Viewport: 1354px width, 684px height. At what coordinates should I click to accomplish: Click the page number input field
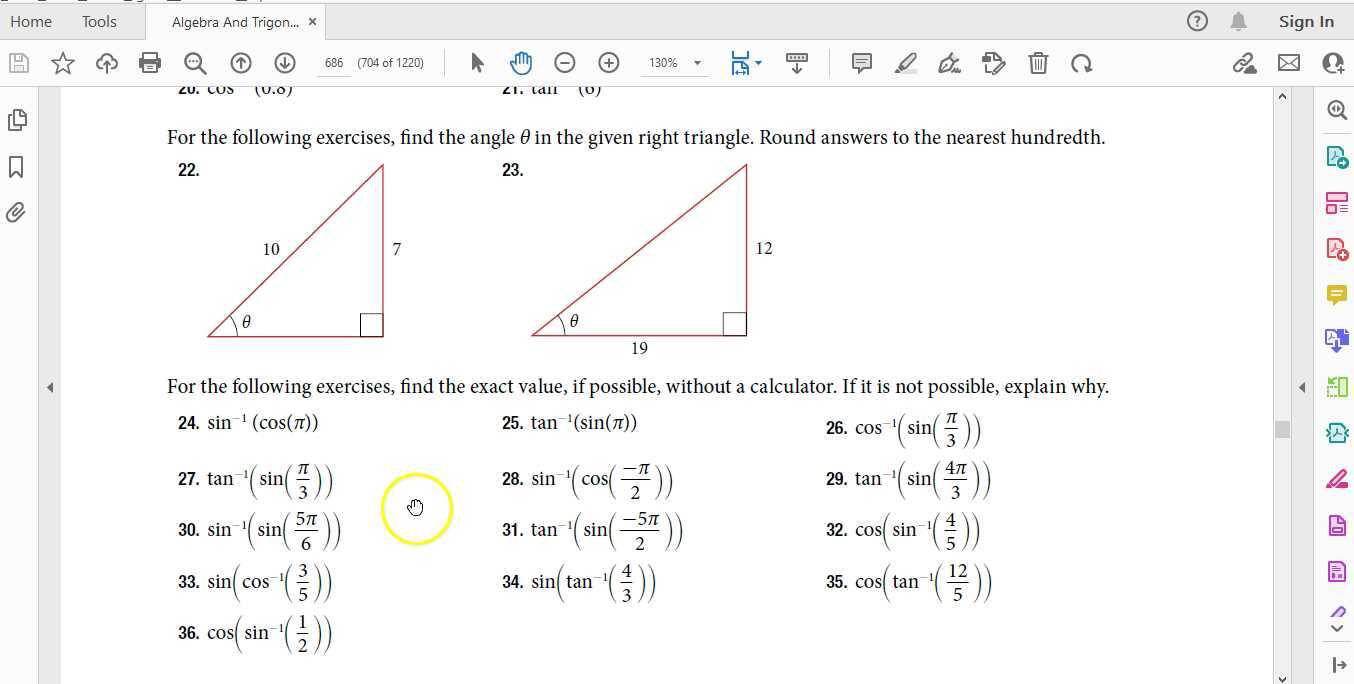(x=334, y=62)
